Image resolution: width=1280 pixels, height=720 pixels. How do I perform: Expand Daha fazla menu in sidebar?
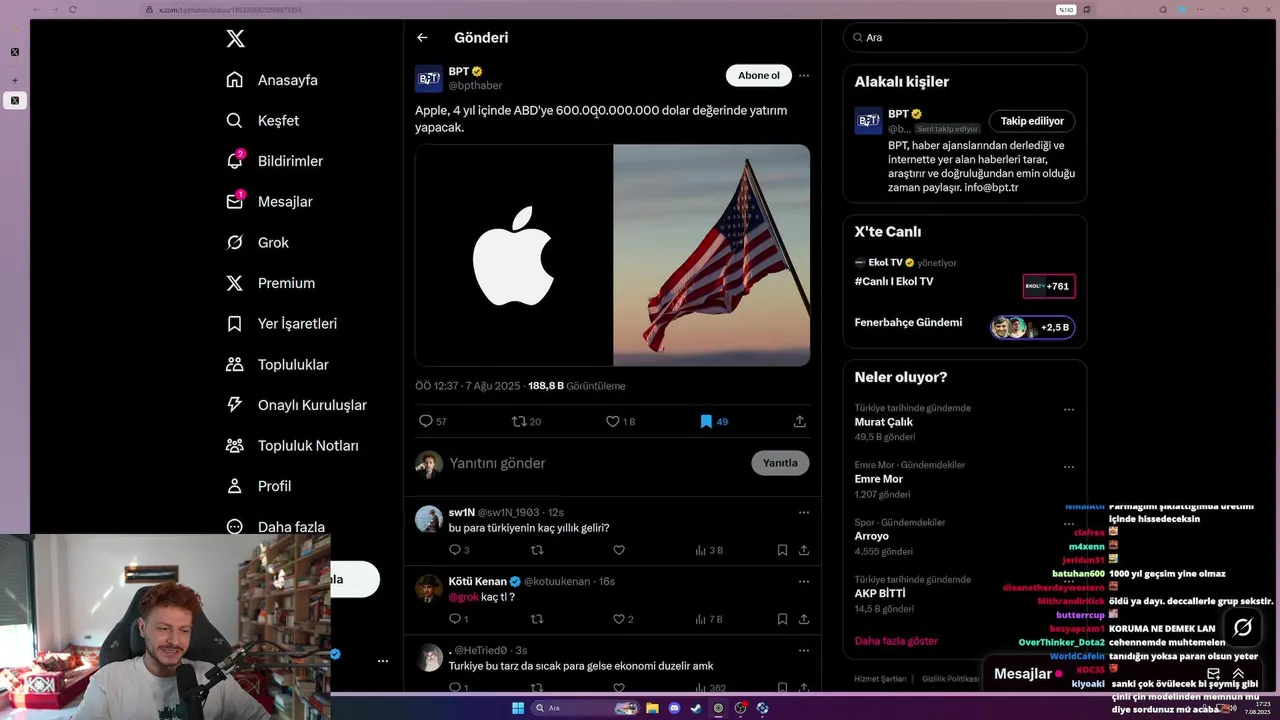pos(276,527)
